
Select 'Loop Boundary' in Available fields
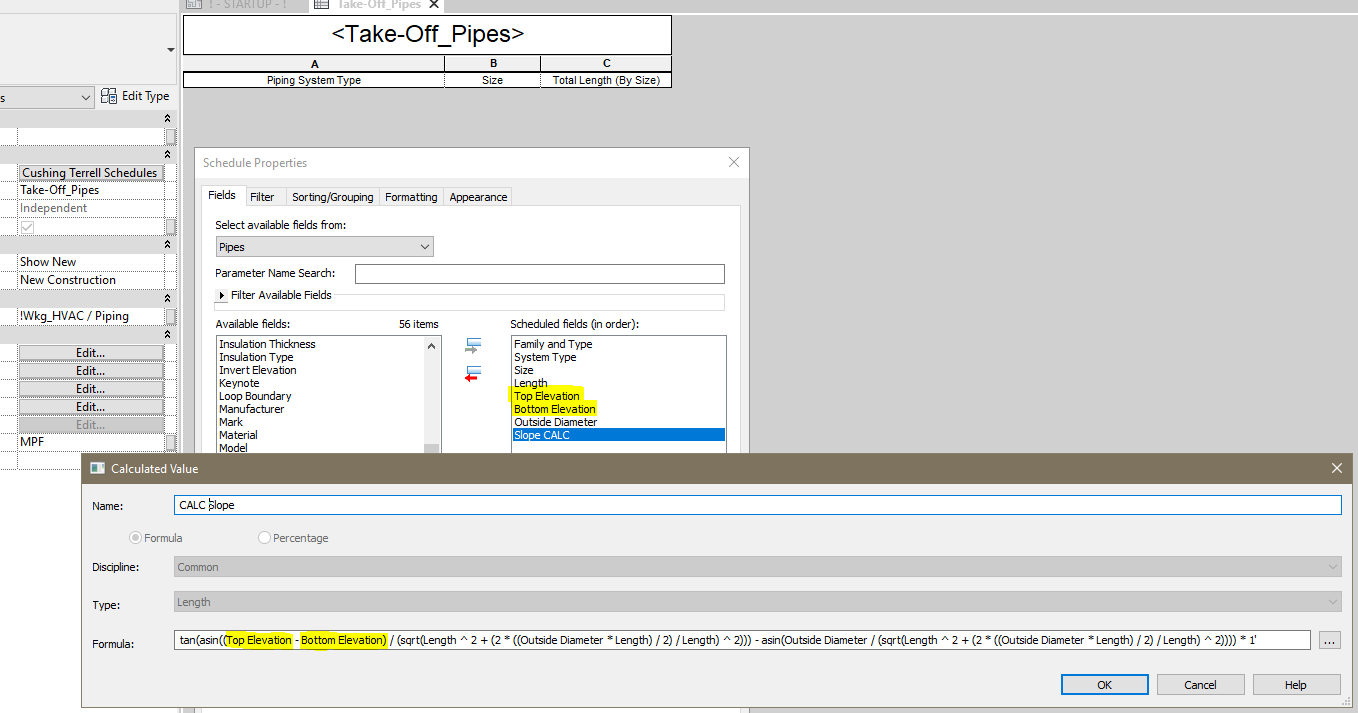(x=255, y=396)
